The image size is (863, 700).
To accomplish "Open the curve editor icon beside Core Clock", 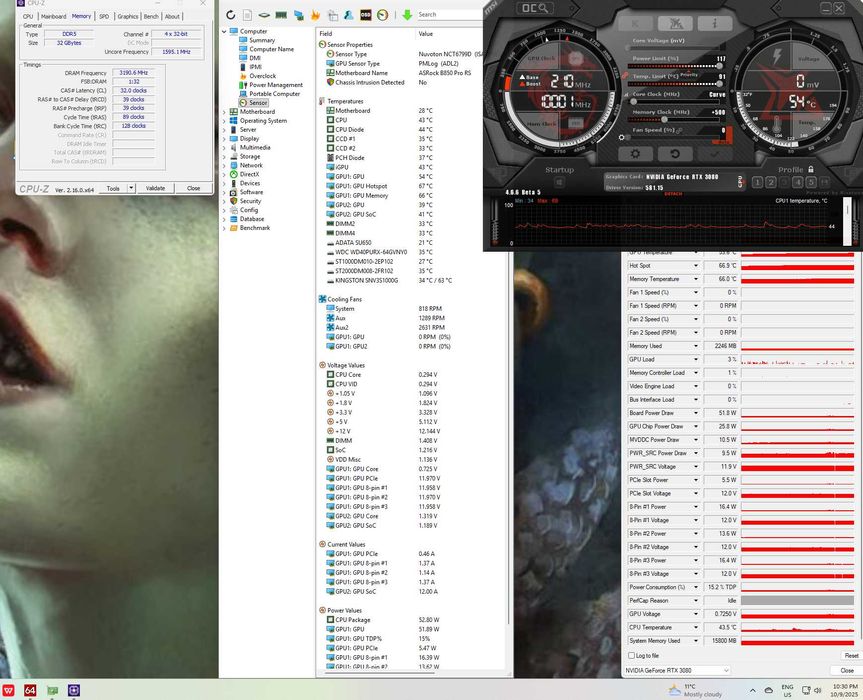I will tap(626, 95).
